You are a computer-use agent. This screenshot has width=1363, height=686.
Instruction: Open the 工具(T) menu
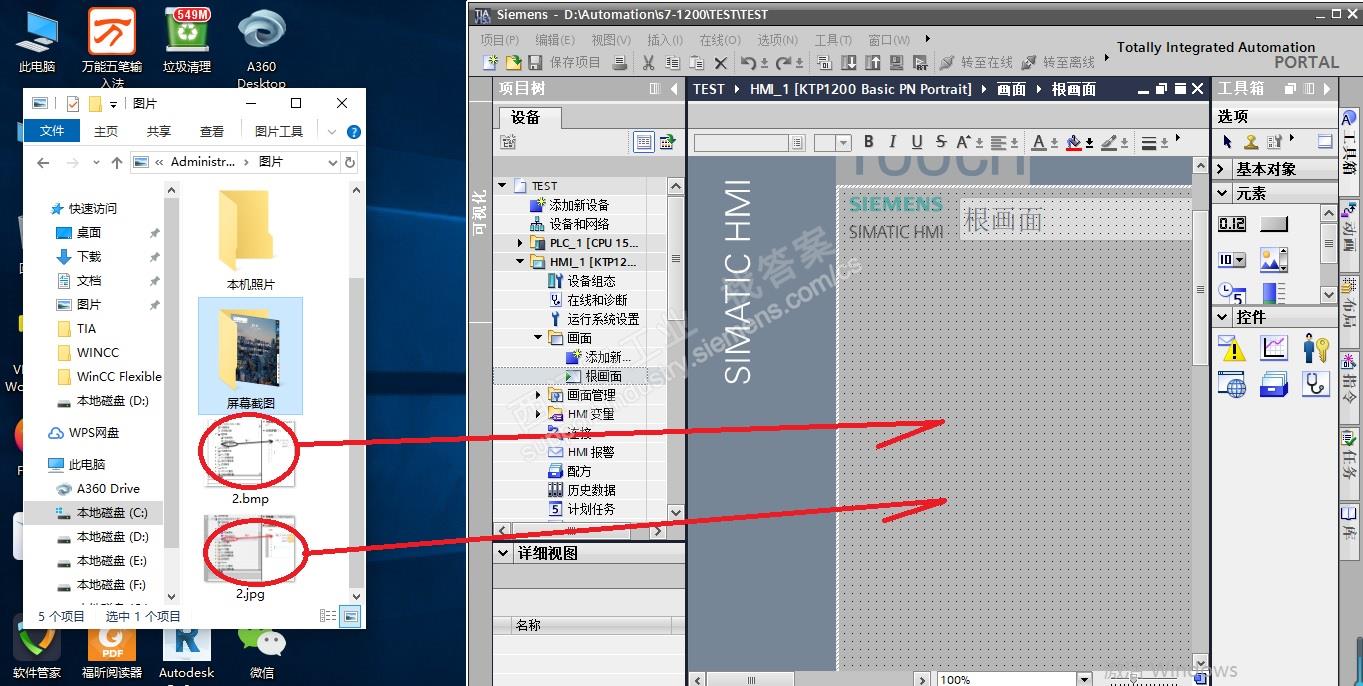833,40
